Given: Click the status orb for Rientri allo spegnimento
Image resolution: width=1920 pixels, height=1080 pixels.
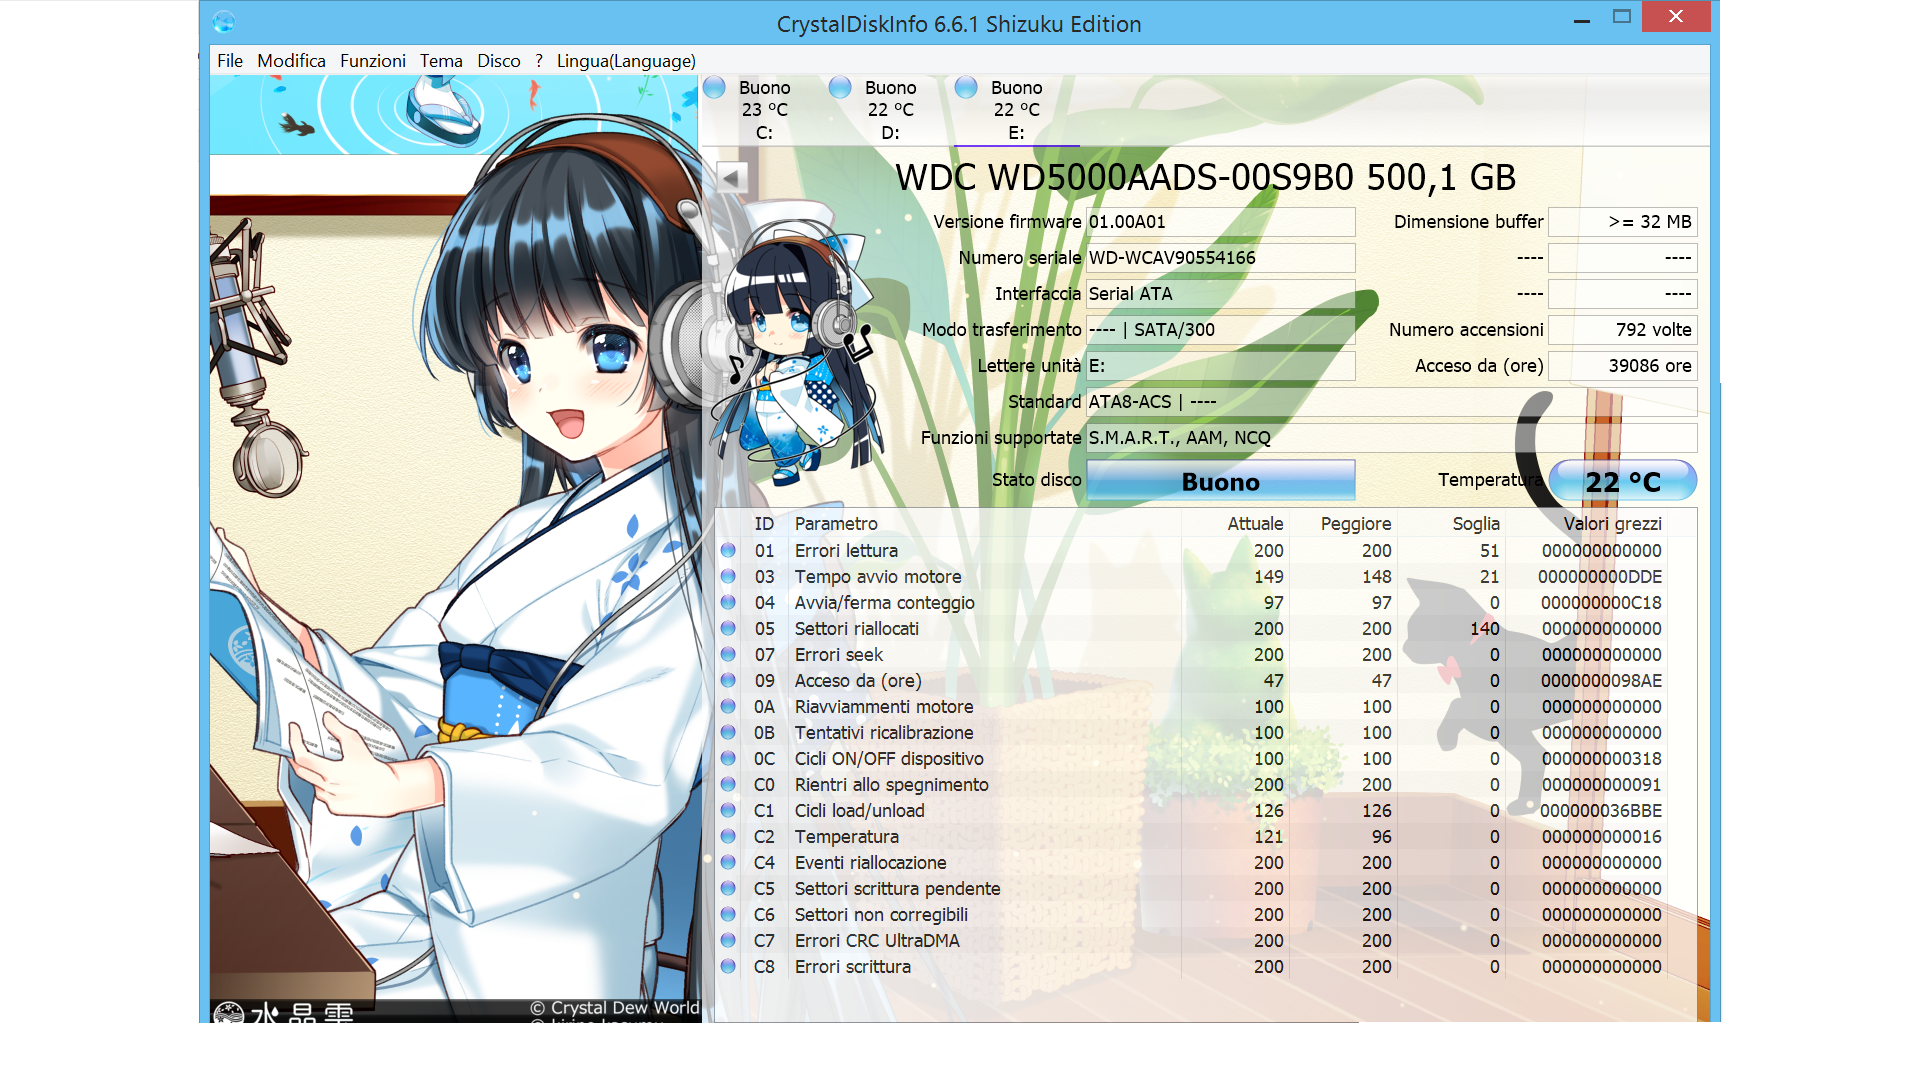Looking at the screenshot, I should 728,785.
